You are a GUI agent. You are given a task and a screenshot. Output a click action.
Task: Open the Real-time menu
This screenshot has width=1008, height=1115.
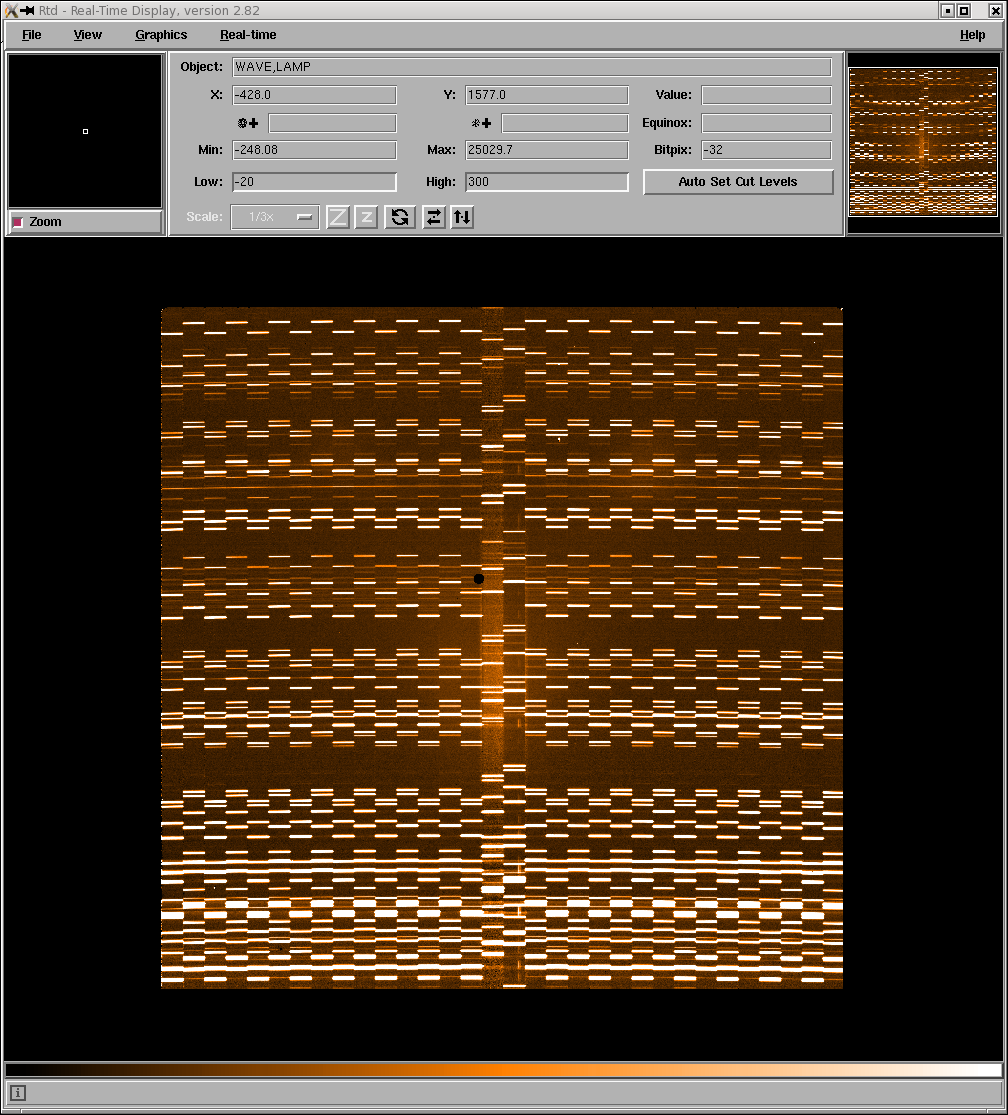pyautogui.click(x=248, y=35)
